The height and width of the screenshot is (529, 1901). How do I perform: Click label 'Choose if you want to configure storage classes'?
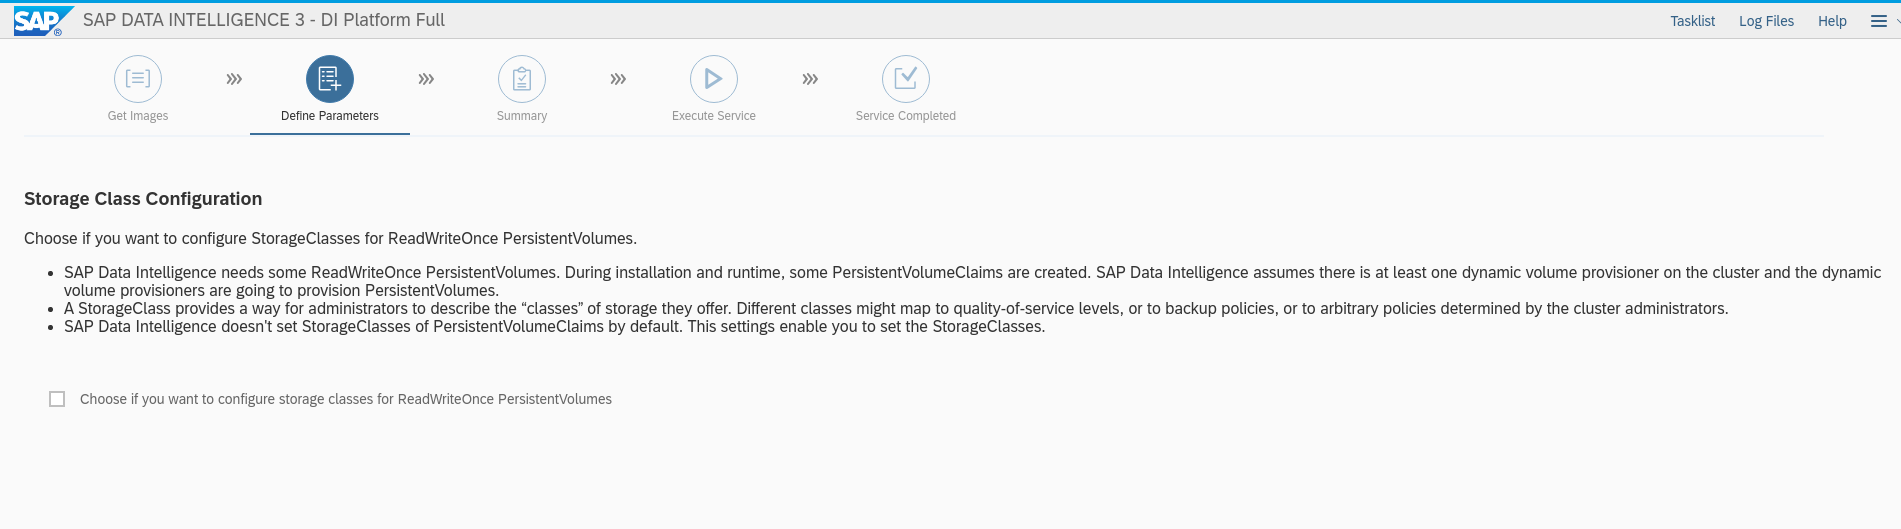point(346,399)
